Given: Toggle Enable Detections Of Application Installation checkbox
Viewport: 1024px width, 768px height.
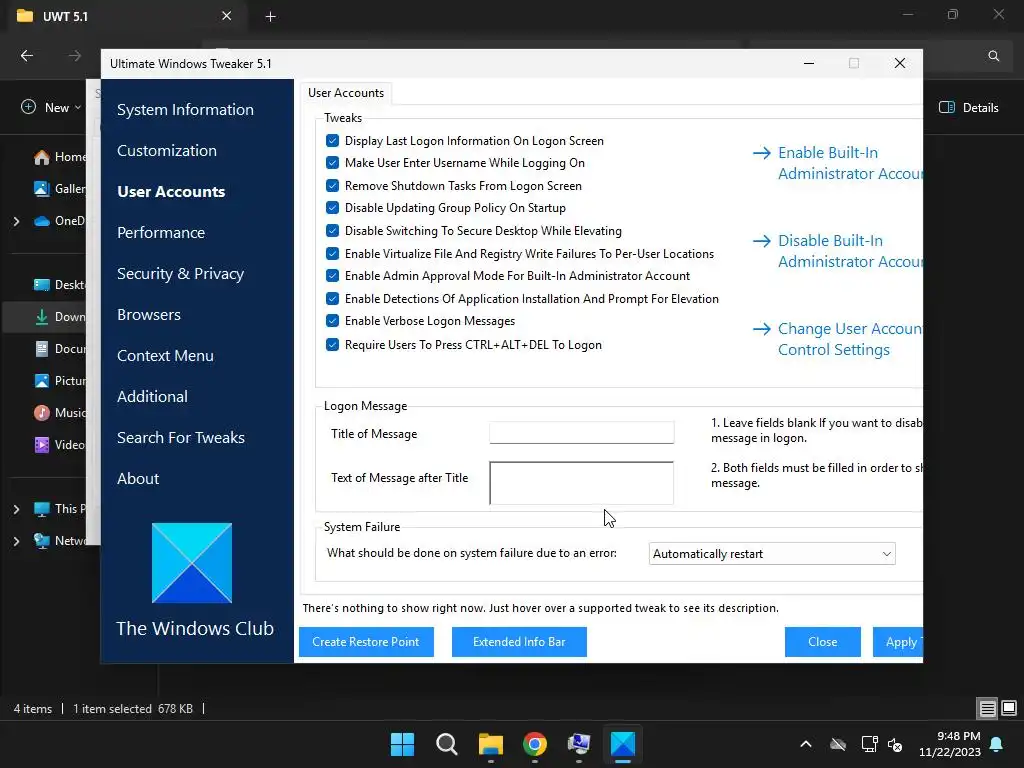Looking at the screenshot, I should point(332,298).
